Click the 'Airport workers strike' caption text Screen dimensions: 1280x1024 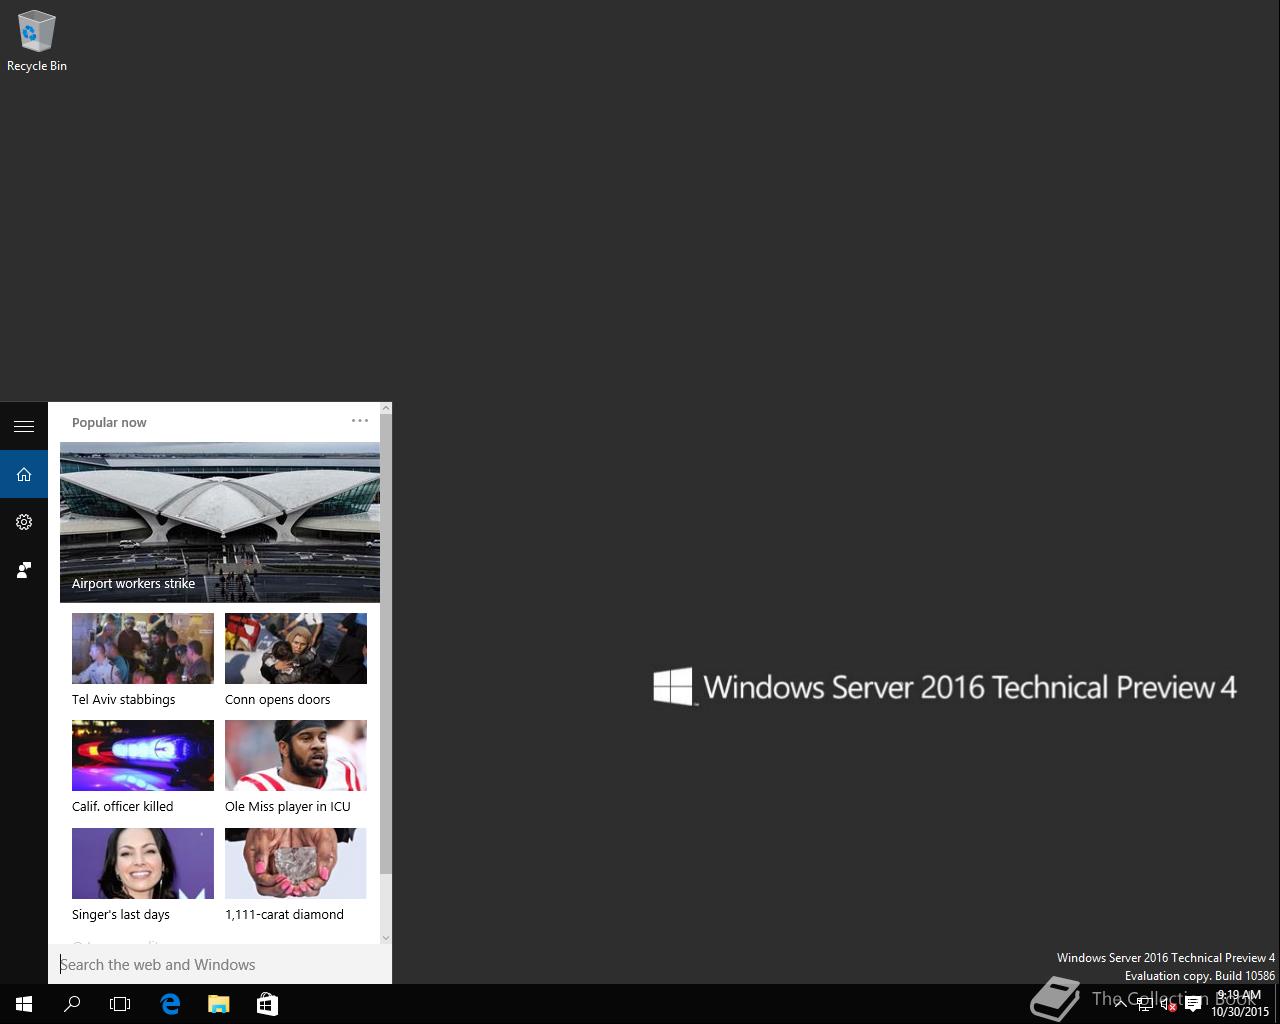coord(133,583)
